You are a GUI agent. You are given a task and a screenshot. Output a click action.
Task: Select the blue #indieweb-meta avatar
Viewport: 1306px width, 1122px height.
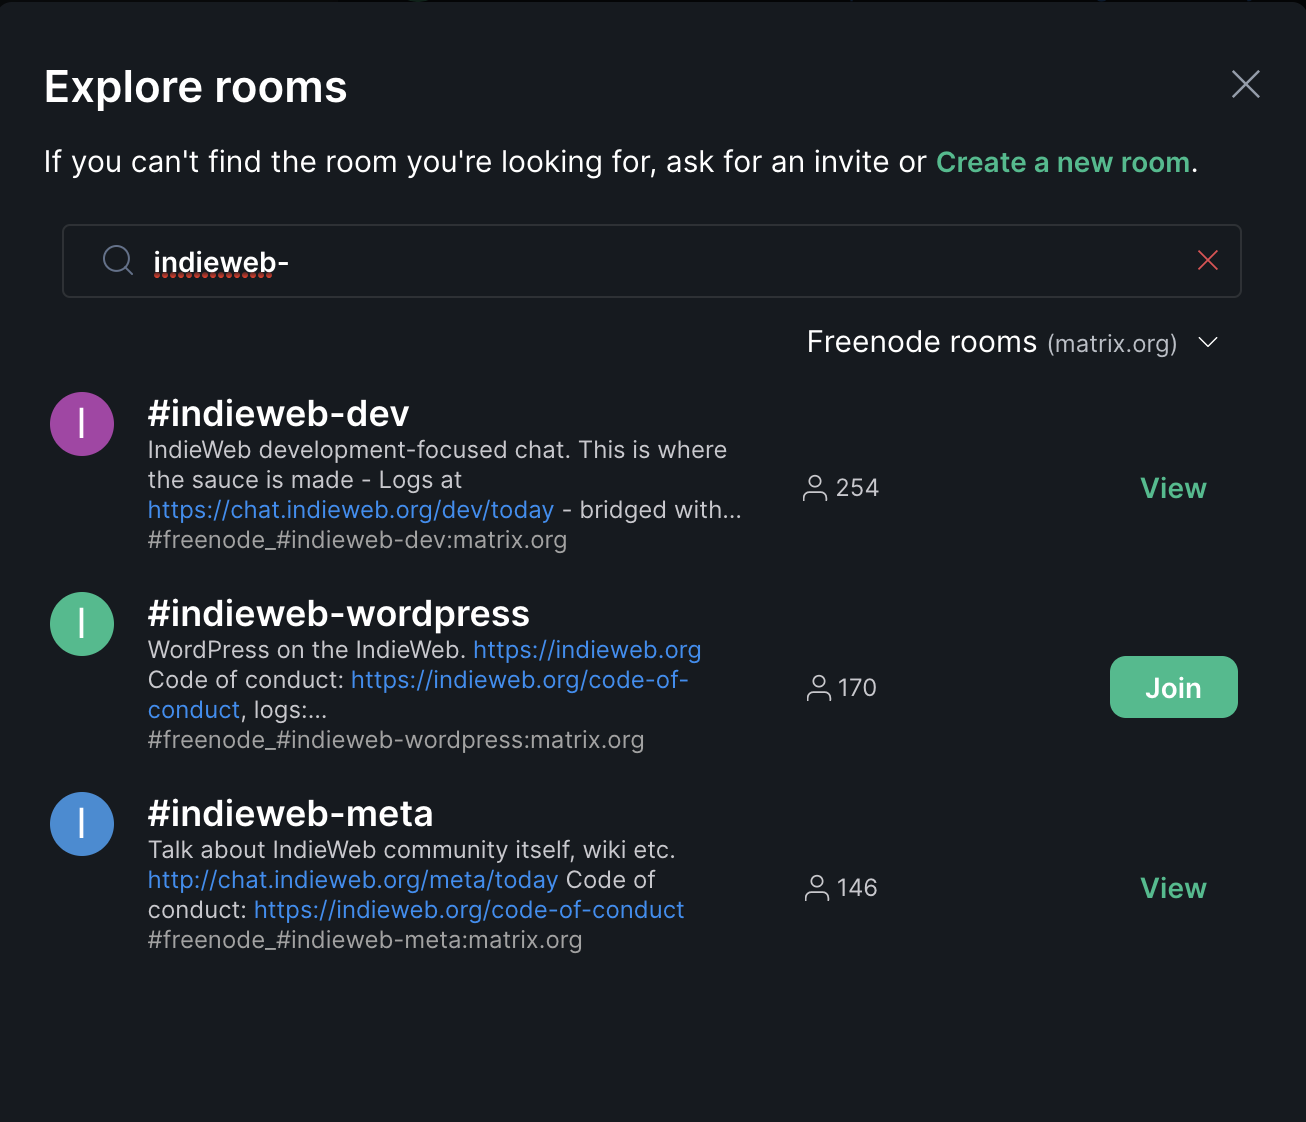pos(82,824)
